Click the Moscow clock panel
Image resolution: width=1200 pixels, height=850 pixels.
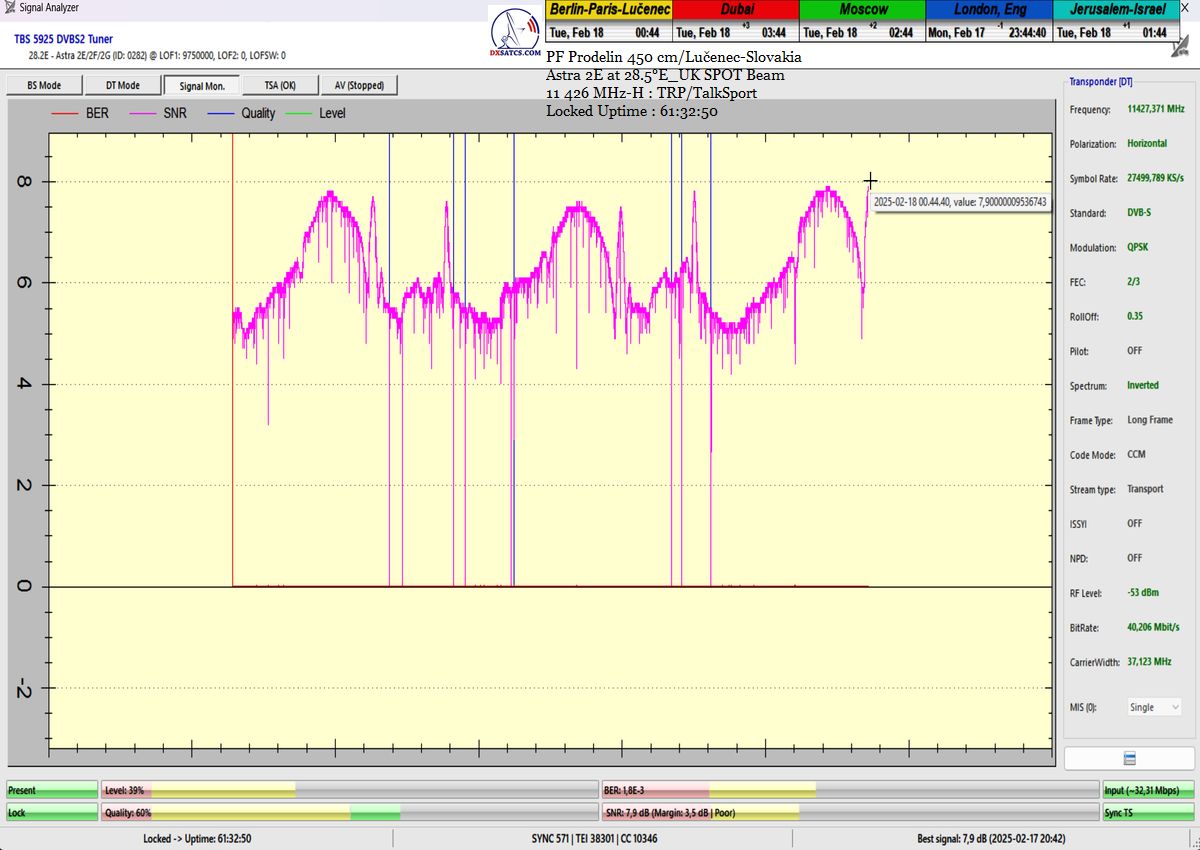coord(862,21)
